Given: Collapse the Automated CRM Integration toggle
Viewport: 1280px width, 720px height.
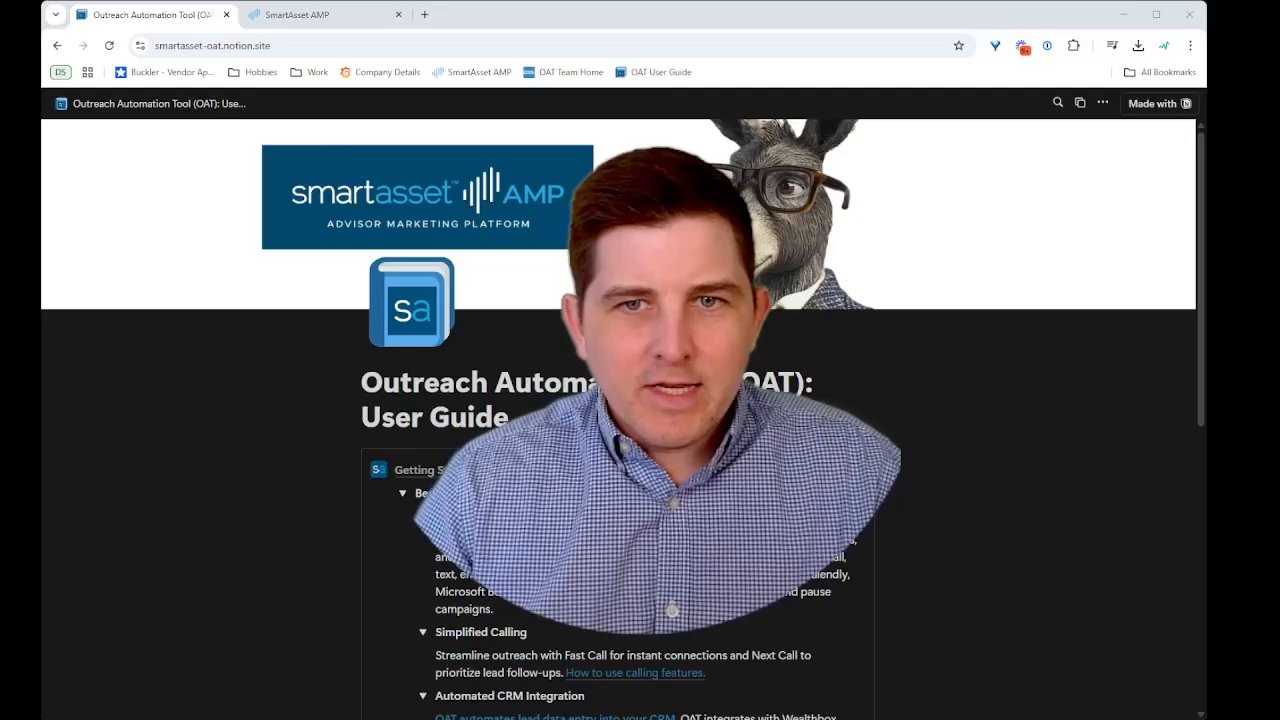Looking at the screenshot, I should [x=423, y=696].
